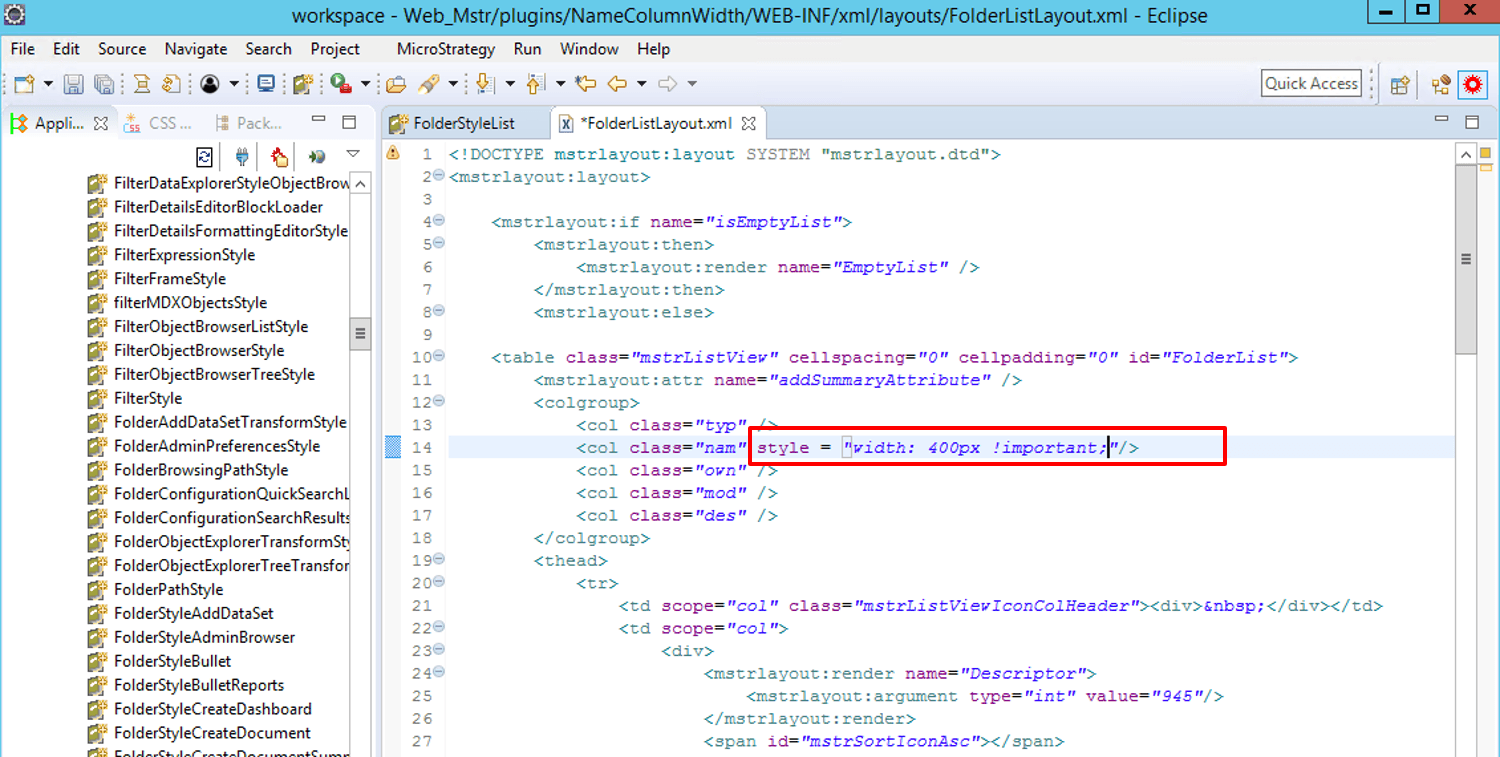Collapse the thead fold on line 19
Viewport: 1500px width, 757px height.
click(x=440, y=560)
